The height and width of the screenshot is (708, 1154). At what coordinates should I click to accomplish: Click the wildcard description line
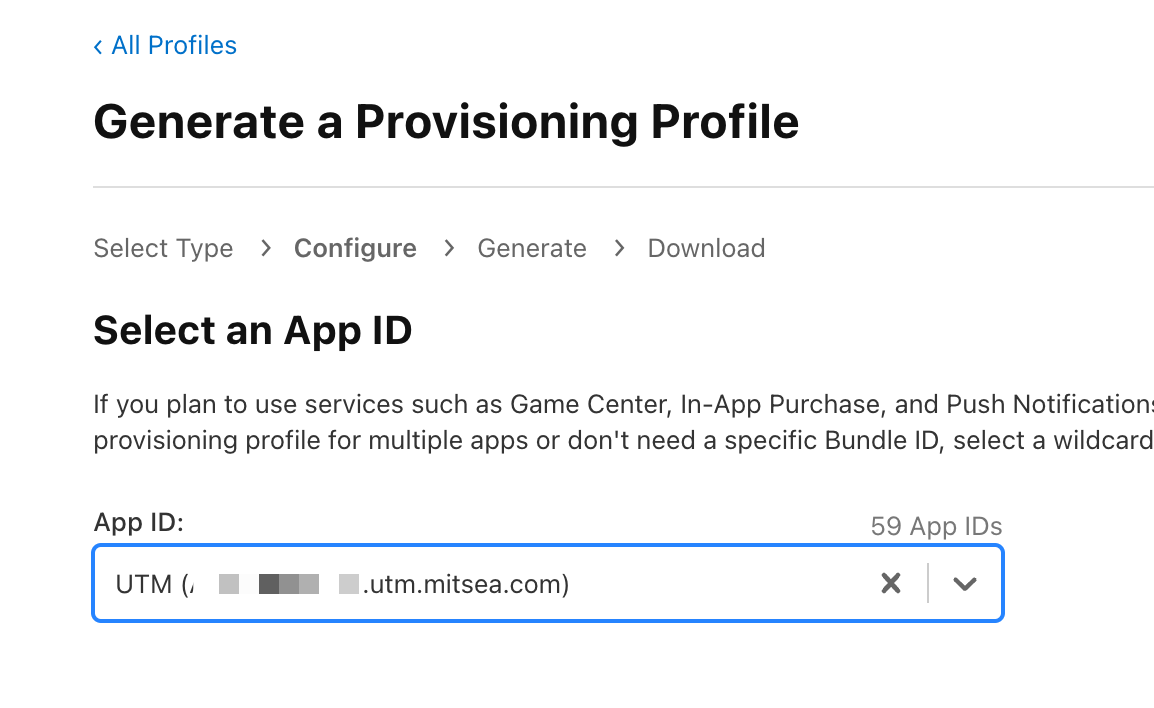[x=622, y=441]
